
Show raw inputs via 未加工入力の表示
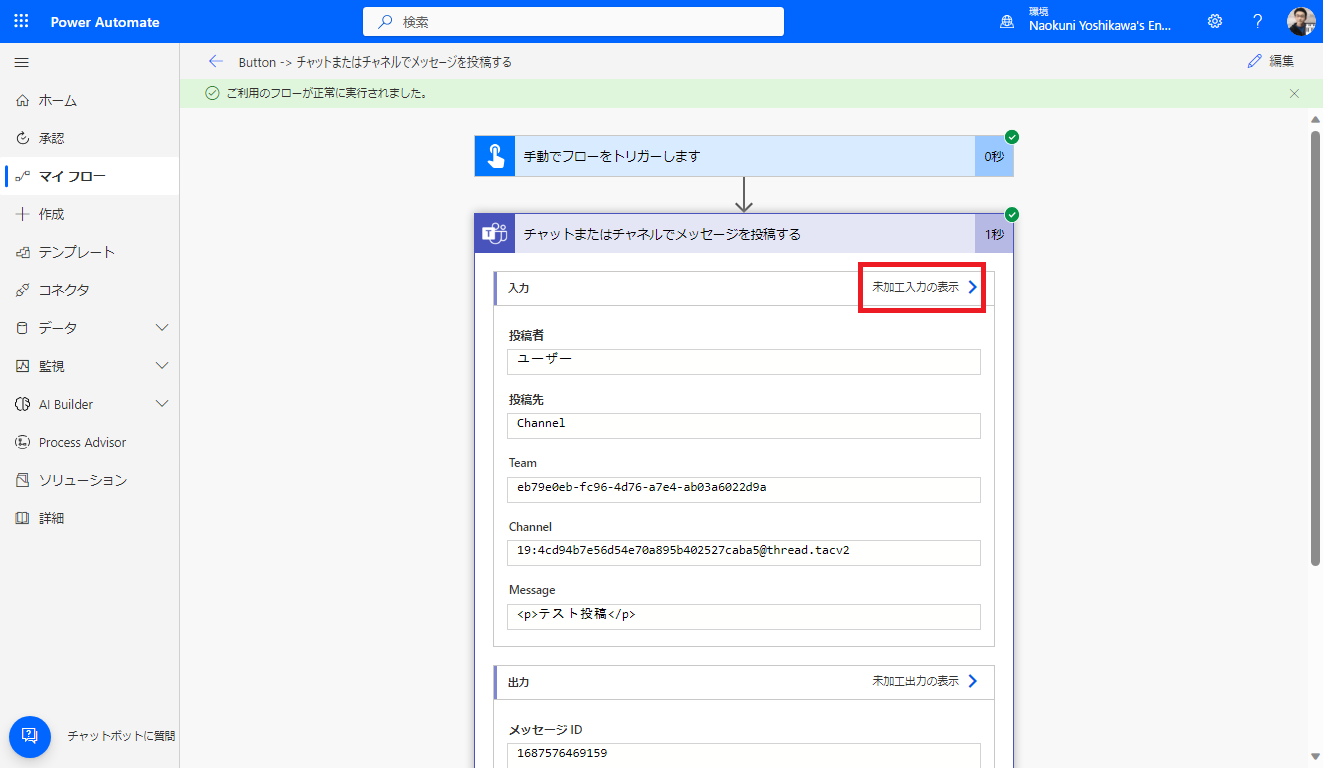[x=920, y=286]
